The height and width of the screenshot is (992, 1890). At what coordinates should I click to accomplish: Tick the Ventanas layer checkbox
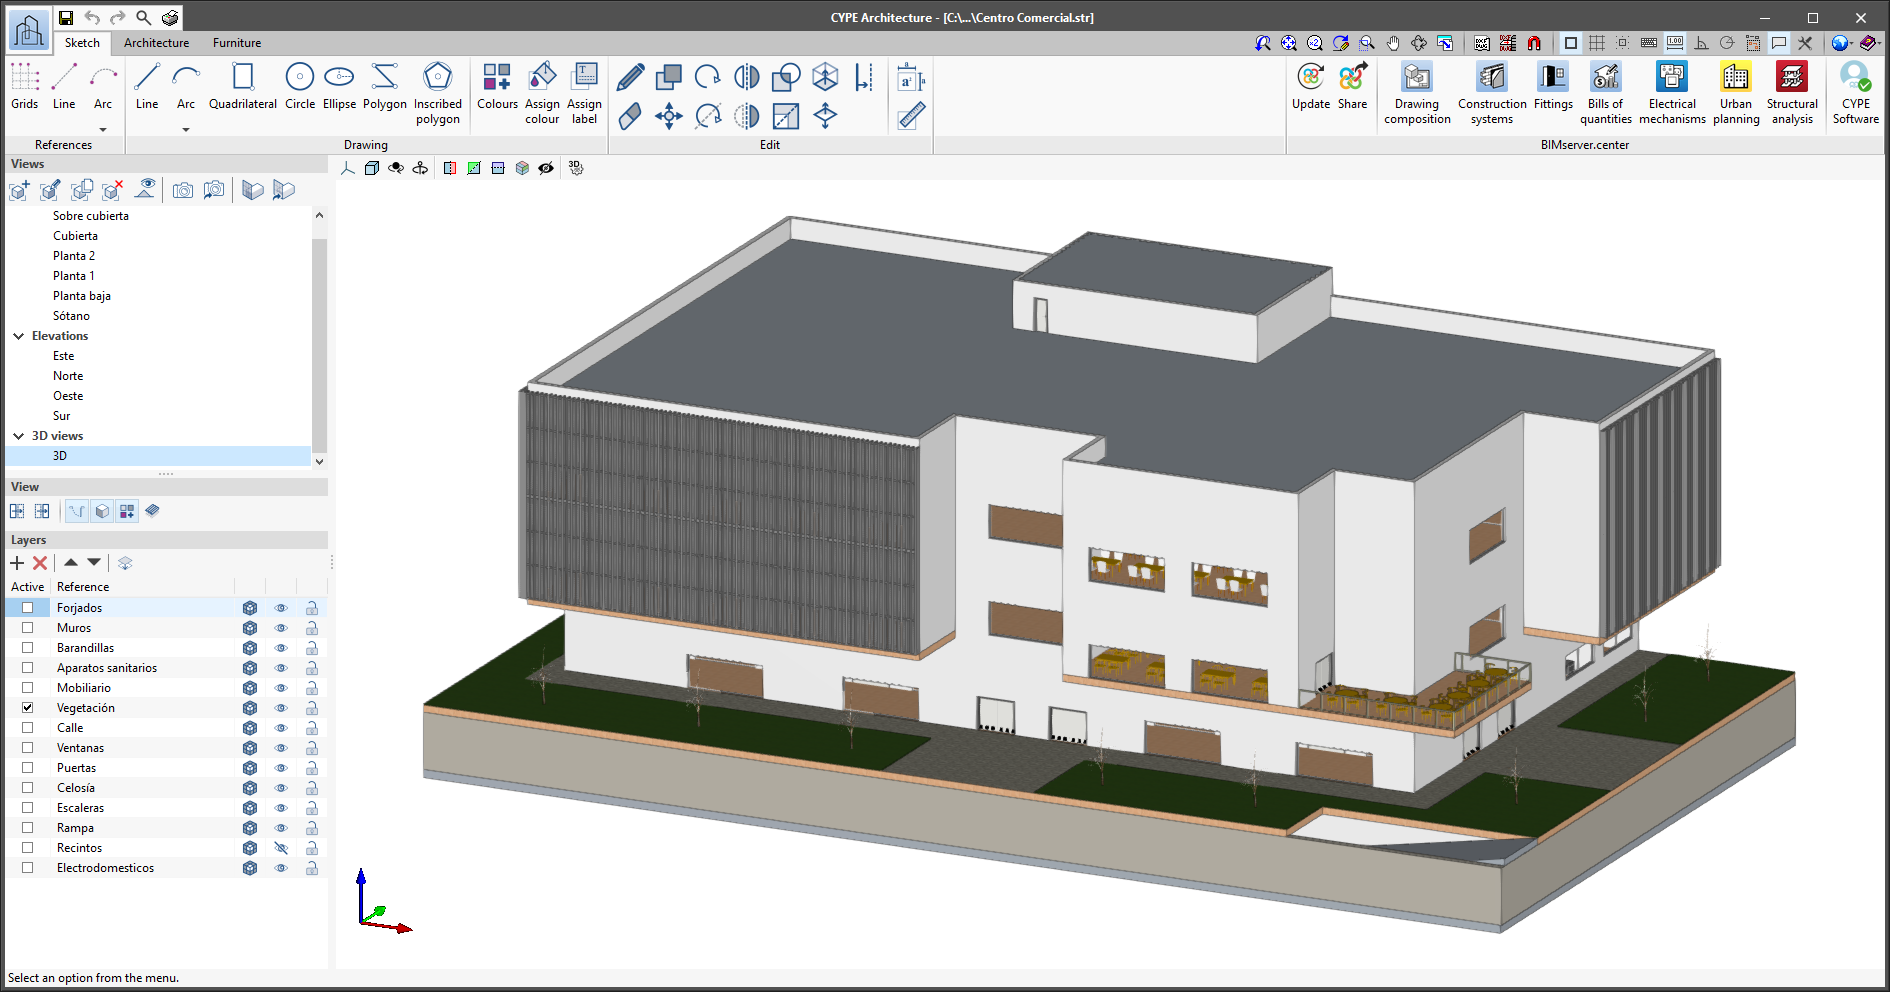(x=28, y=748)
